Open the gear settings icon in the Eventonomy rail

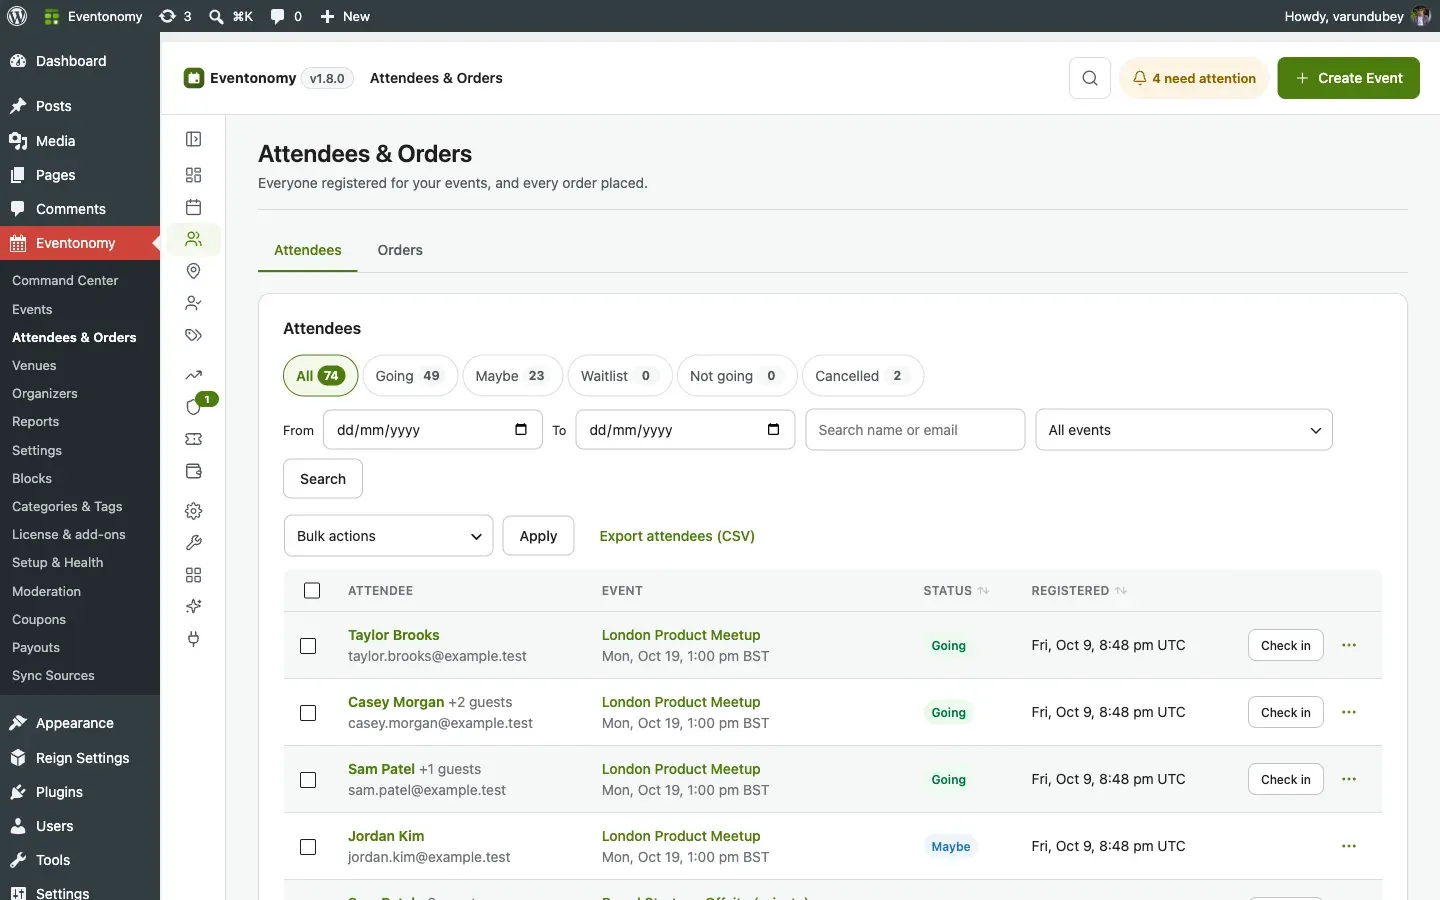pos(194,511)
